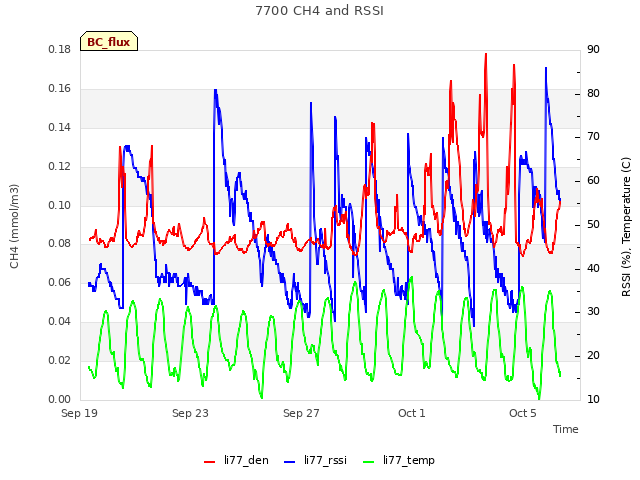Viewport: 640px width, 480px height.
Task: Click the 0.06 left axis value
Action: pos(60,282)
